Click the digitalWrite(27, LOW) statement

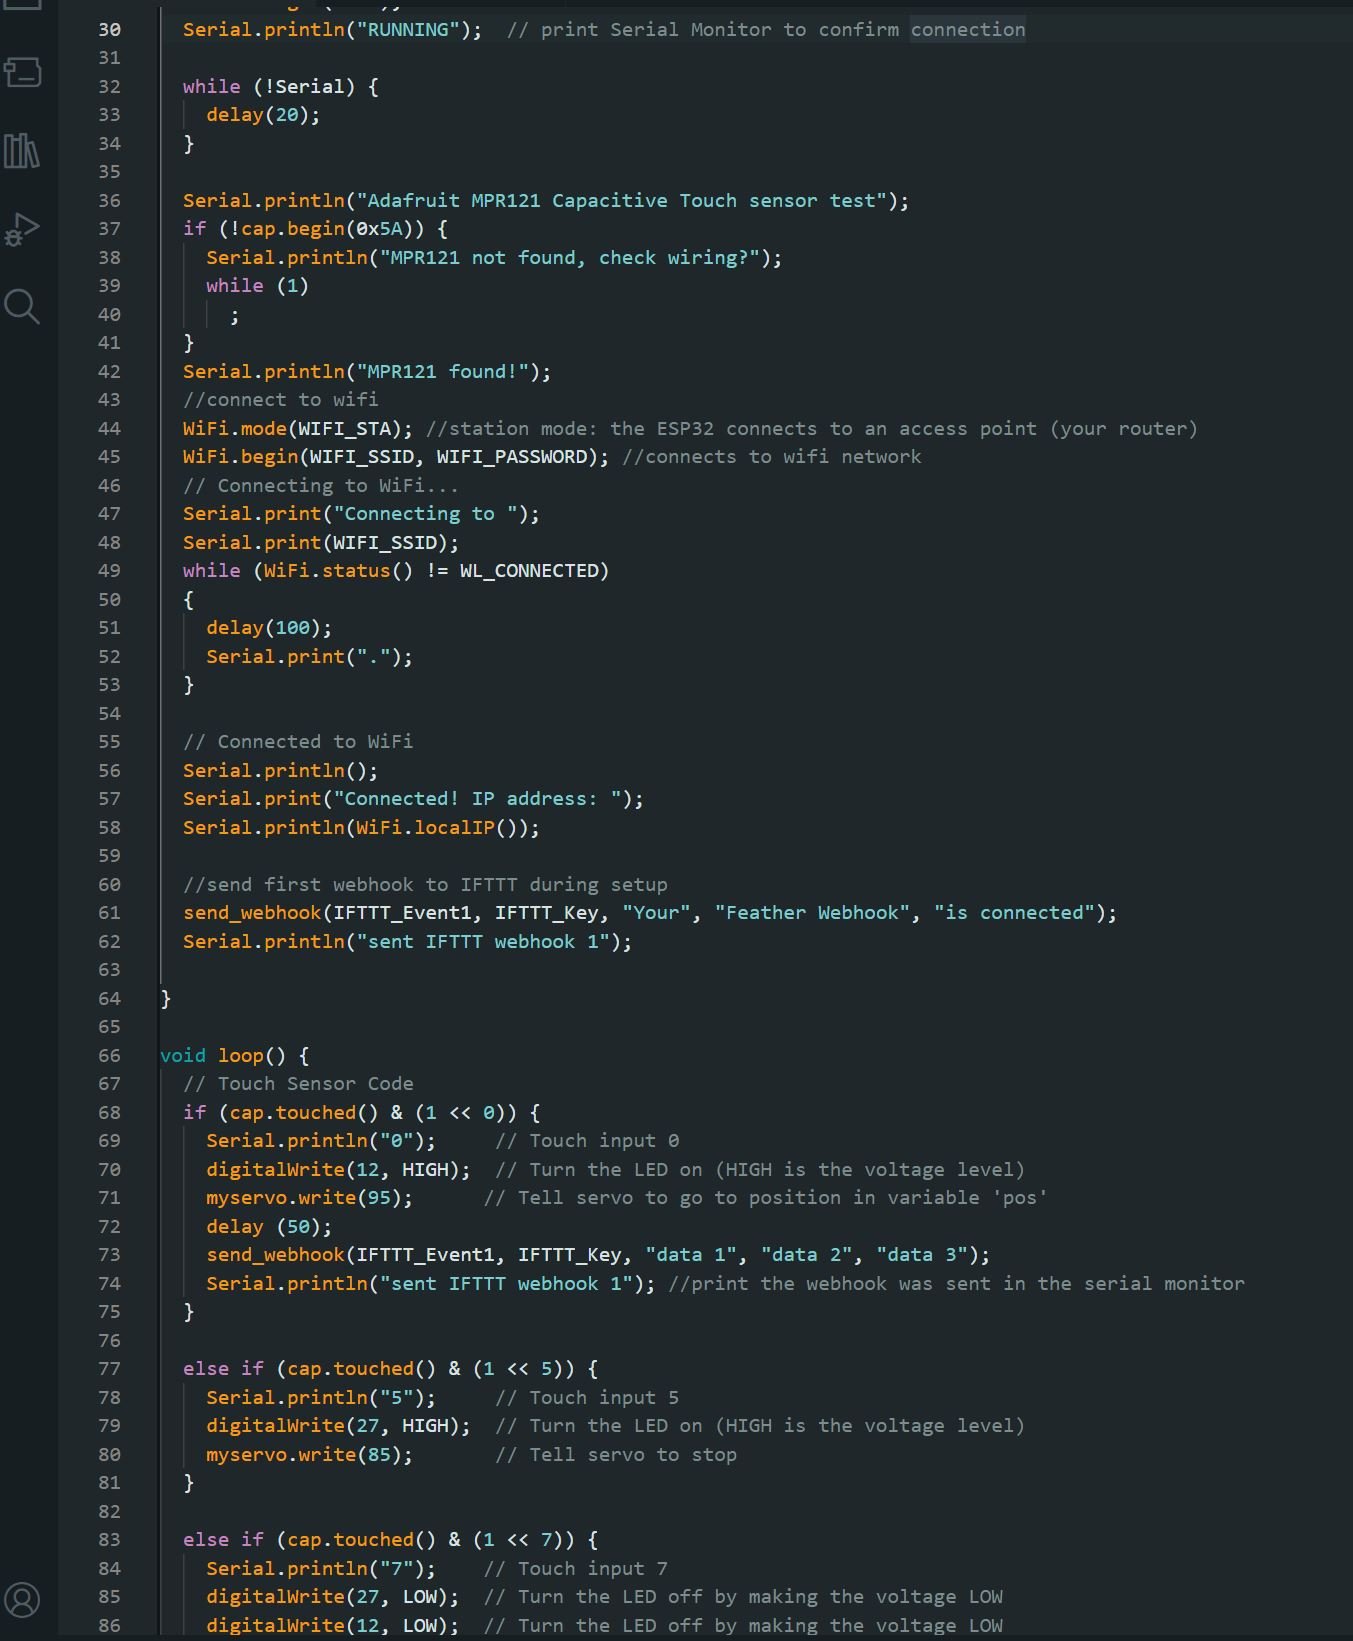tap(332, 1597)
